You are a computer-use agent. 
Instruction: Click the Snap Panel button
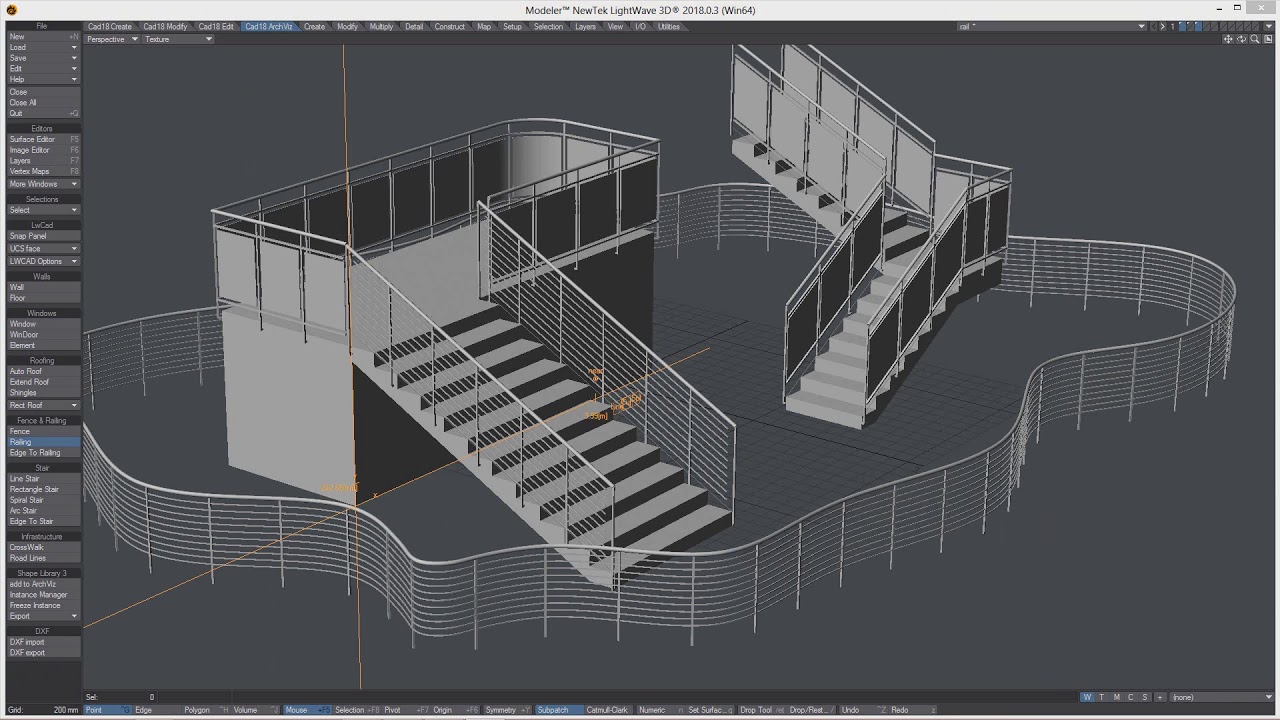point(43,236)
